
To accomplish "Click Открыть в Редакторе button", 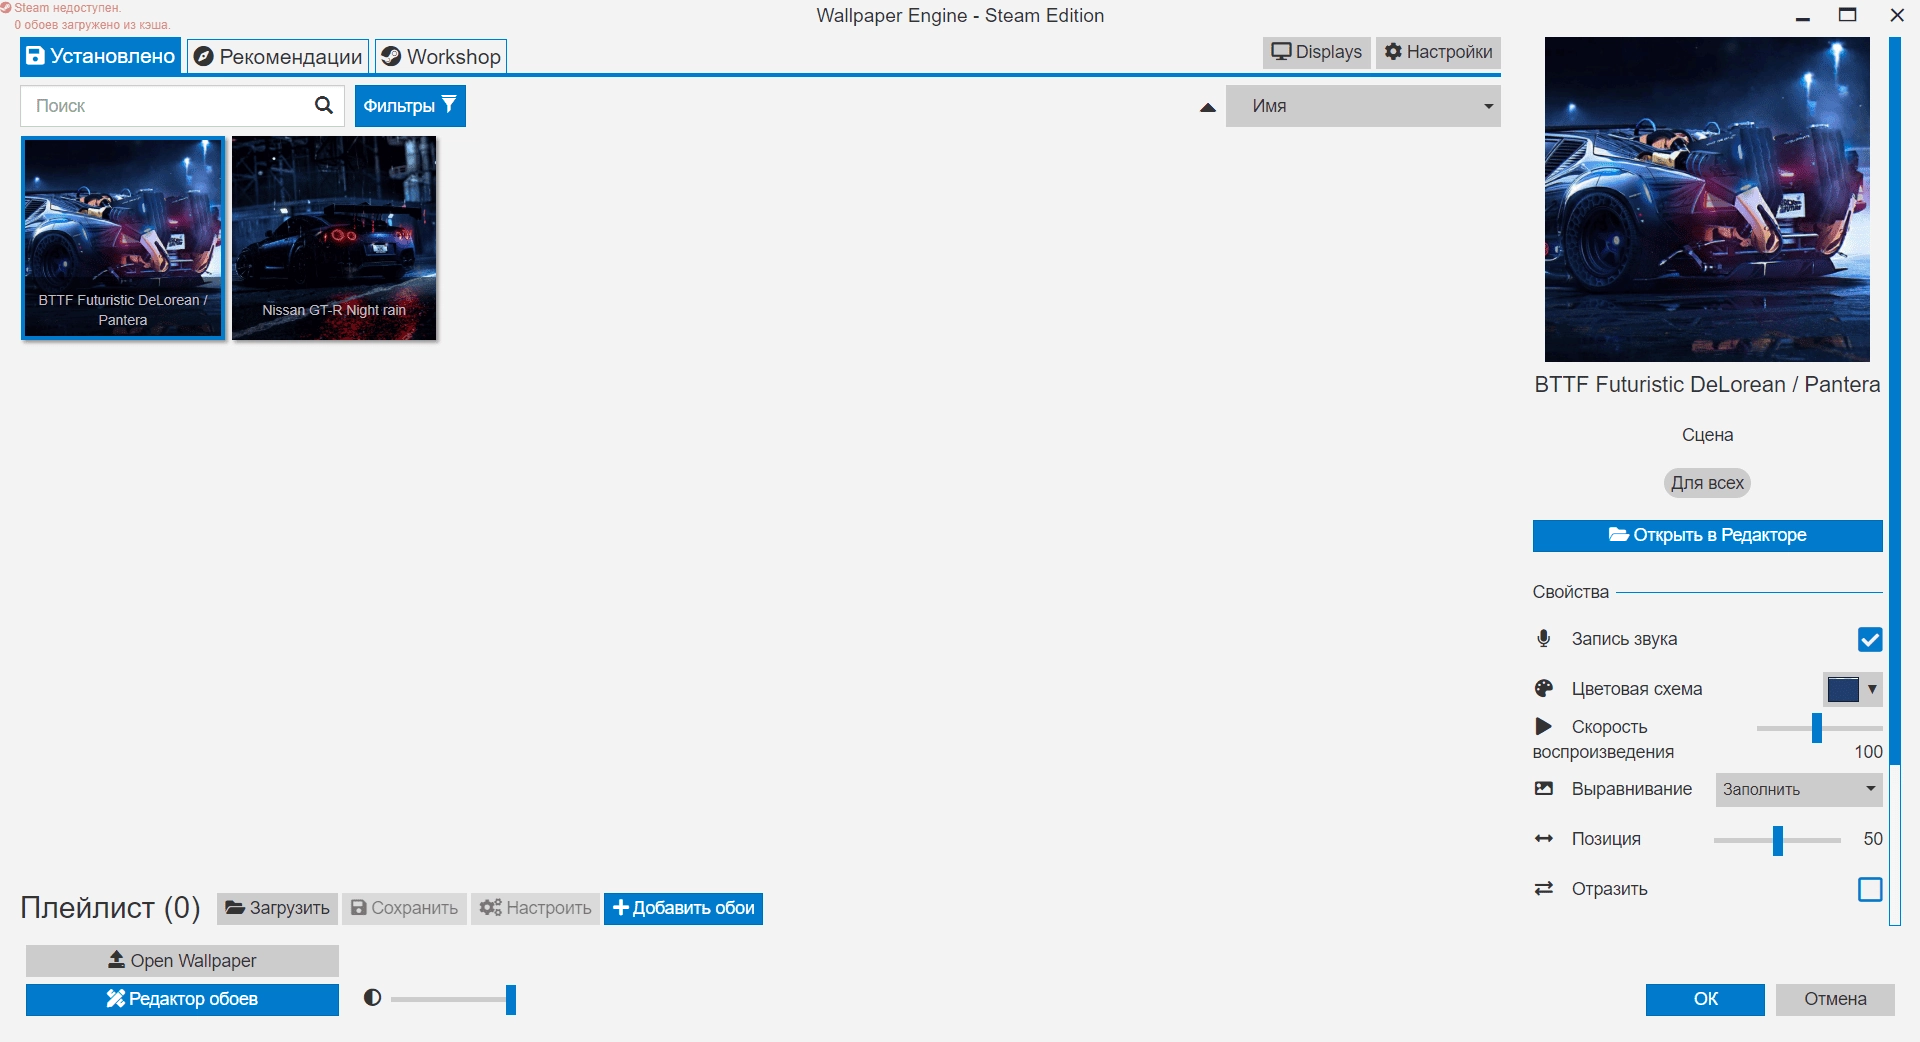I will [1707, 535].
